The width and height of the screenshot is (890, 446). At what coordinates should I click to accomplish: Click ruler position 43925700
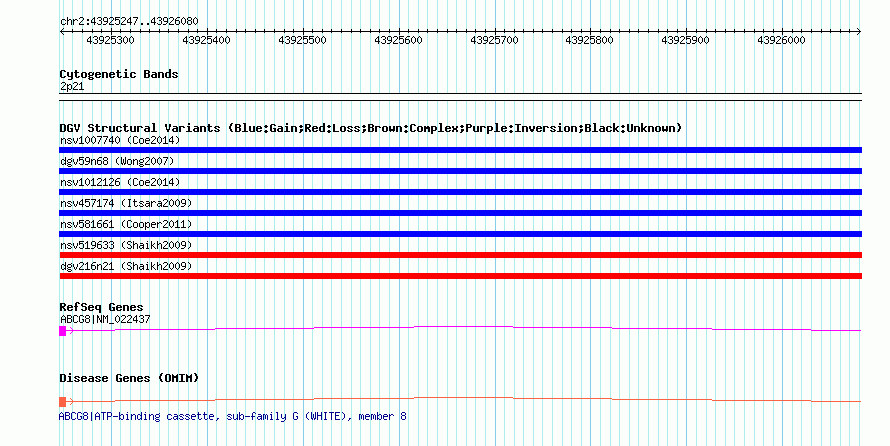coord(494,41)
